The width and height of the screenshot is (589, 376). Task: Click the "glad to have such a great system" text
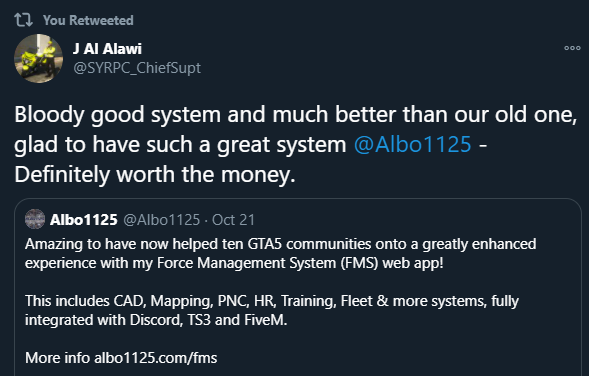(x=180, y=145)
